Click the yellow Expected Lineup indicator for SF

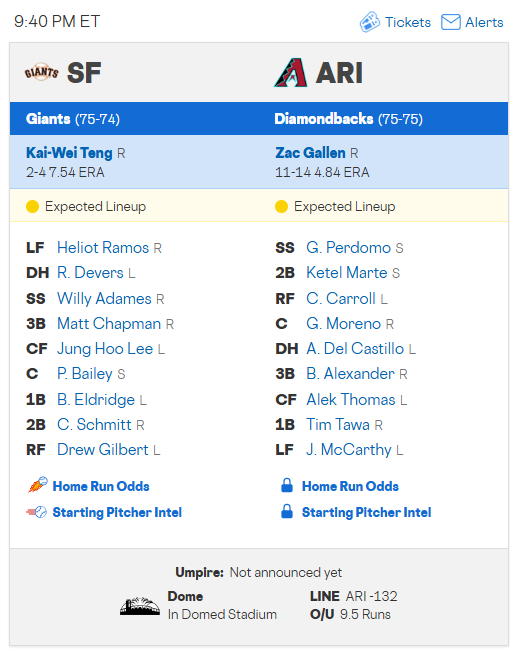pyautogui.click(x=33, y=206)
